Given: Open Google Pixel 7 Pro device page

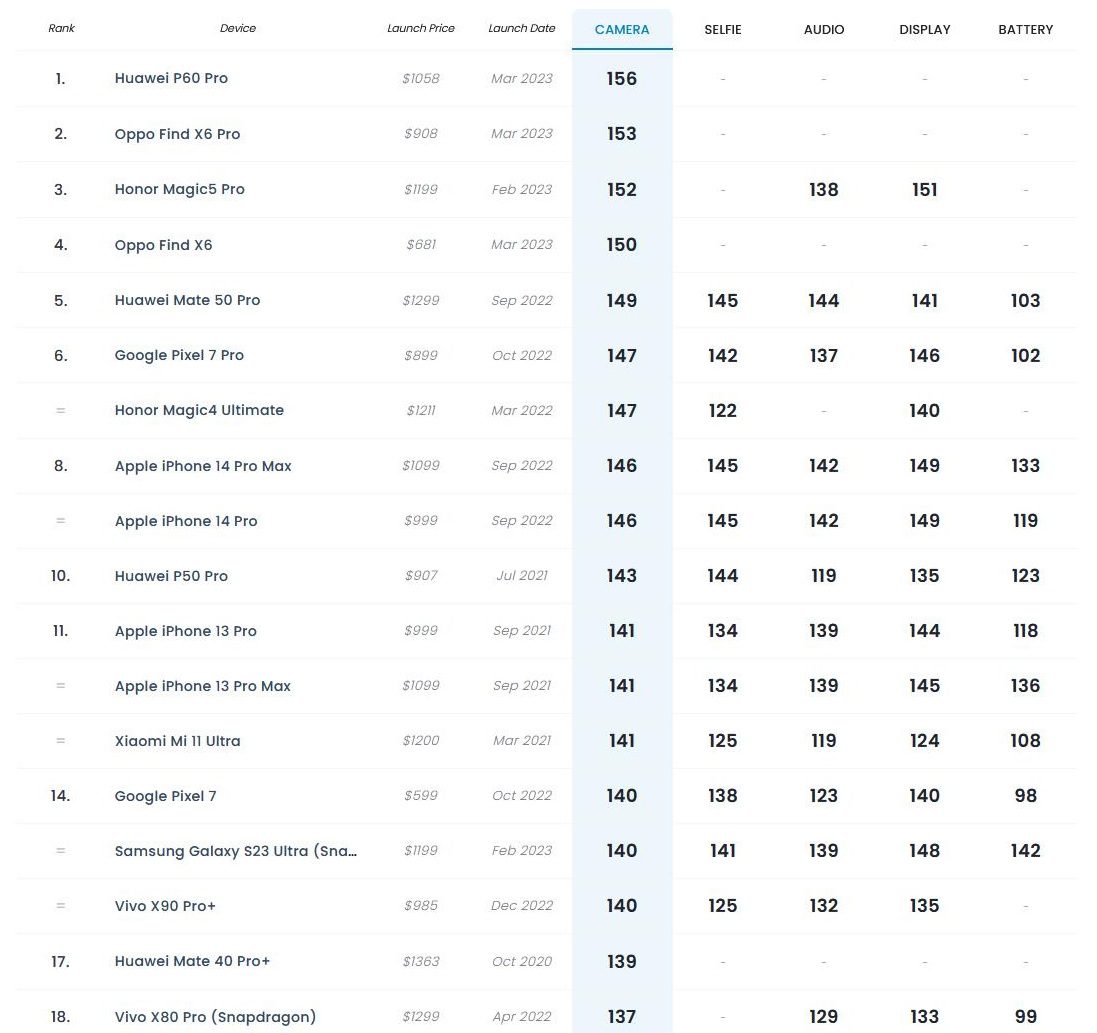Looking at the screenshot, I should [x=179, y=355].
